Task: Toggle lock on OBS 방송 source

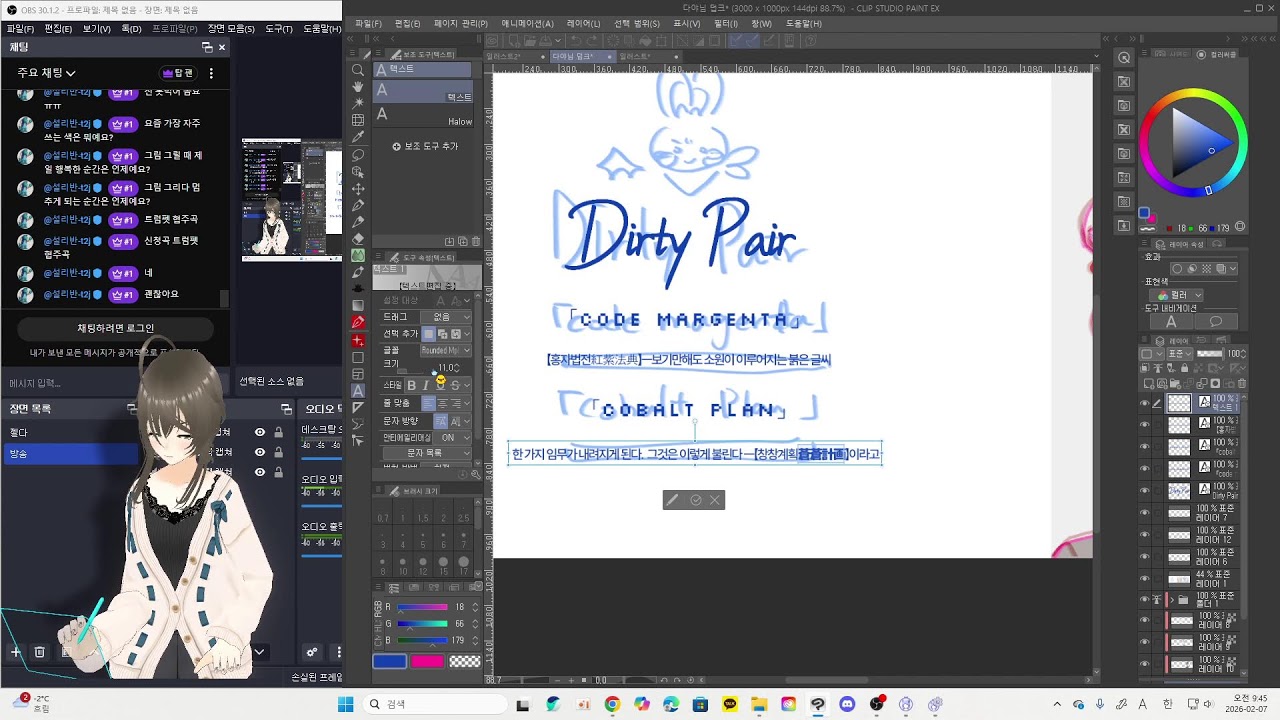Action: pos(278,453)
